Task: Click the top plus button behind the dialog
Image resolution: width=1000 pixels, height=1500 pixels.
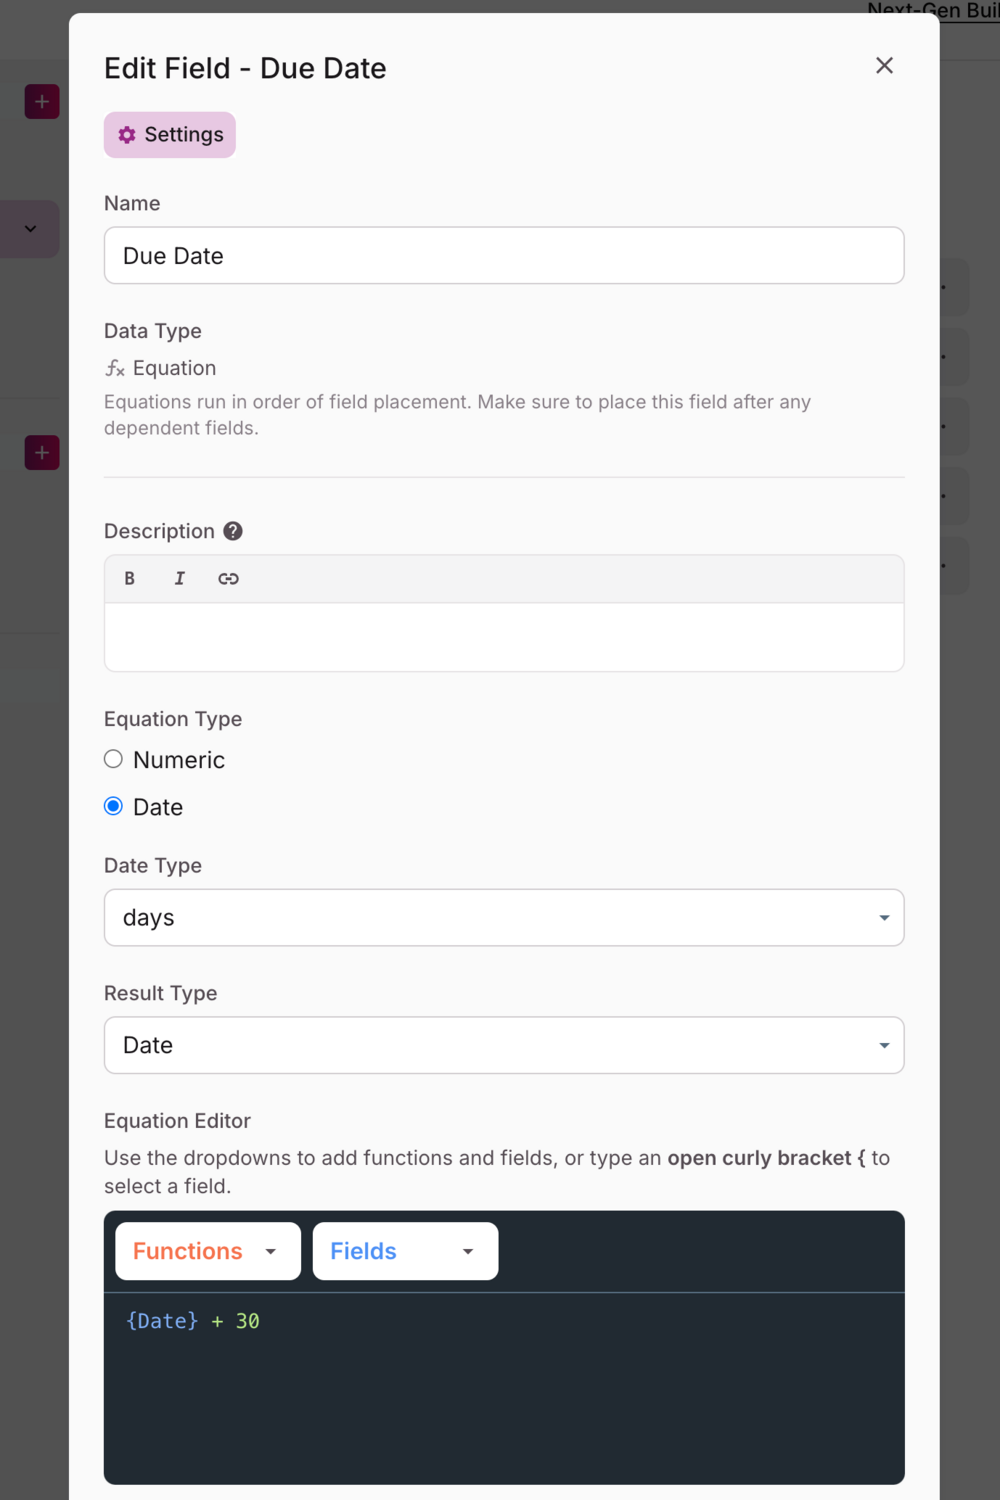Action: (x=42, y=102)
